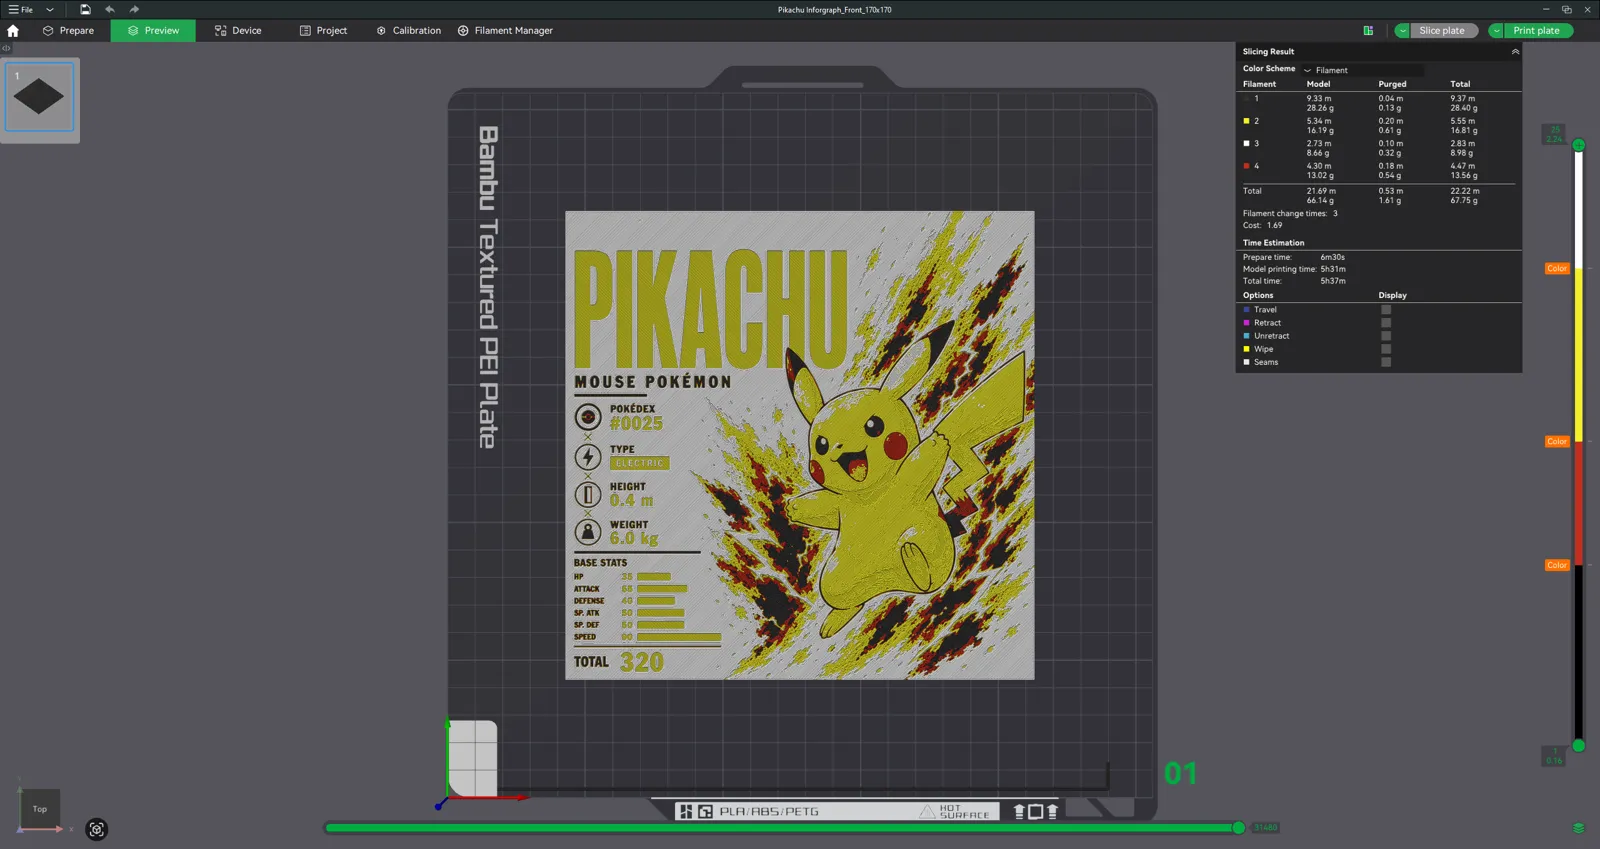Click filament 2 yellow color swatch

point(1246,121)
